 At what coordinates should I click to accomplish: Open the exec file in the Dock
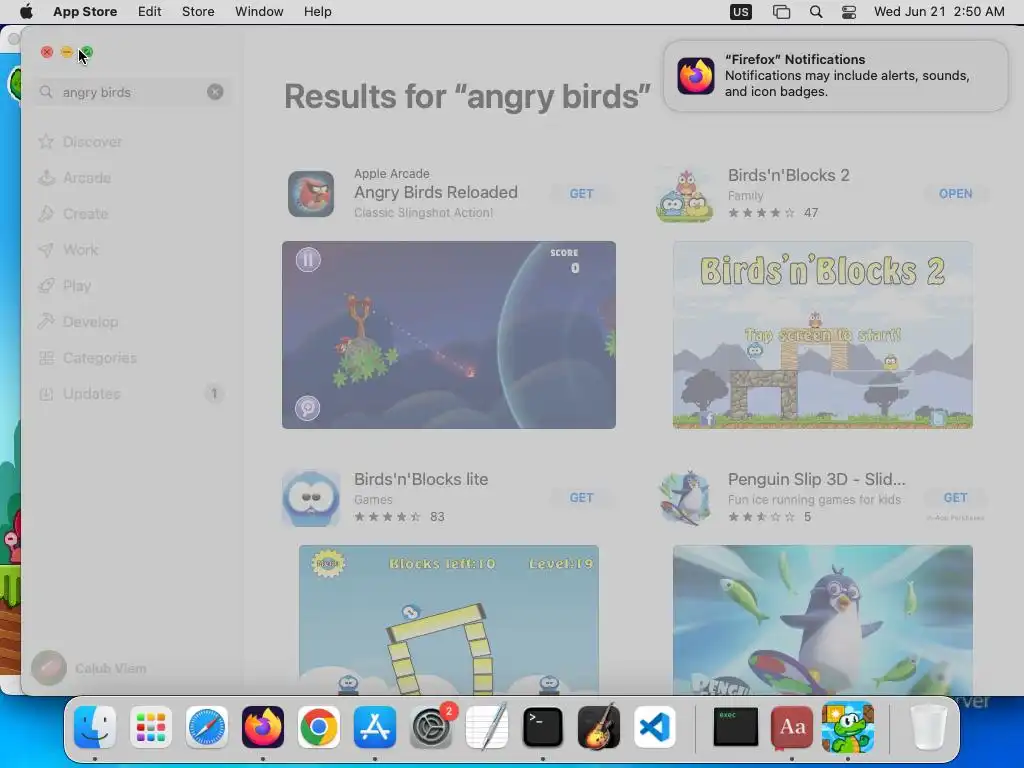(736, 727)
